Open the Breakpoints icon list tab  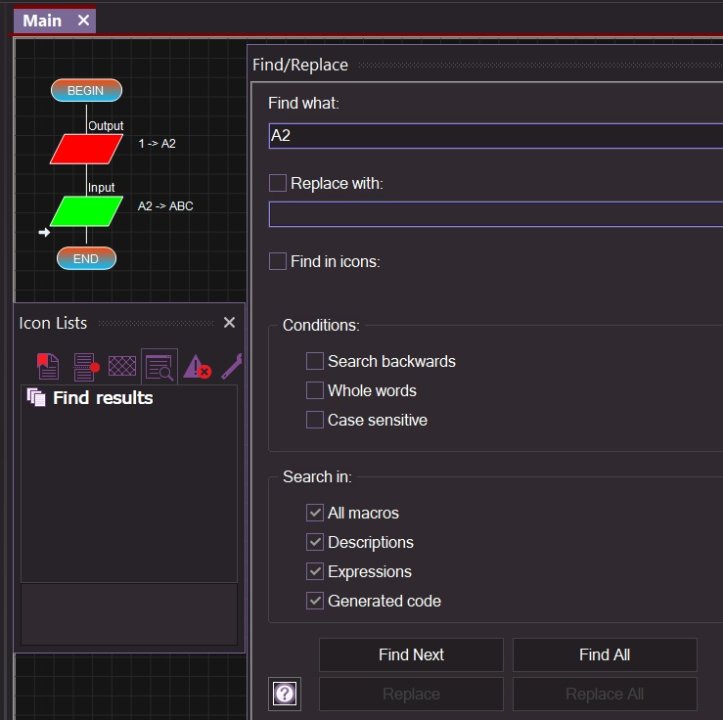[86, 367]
